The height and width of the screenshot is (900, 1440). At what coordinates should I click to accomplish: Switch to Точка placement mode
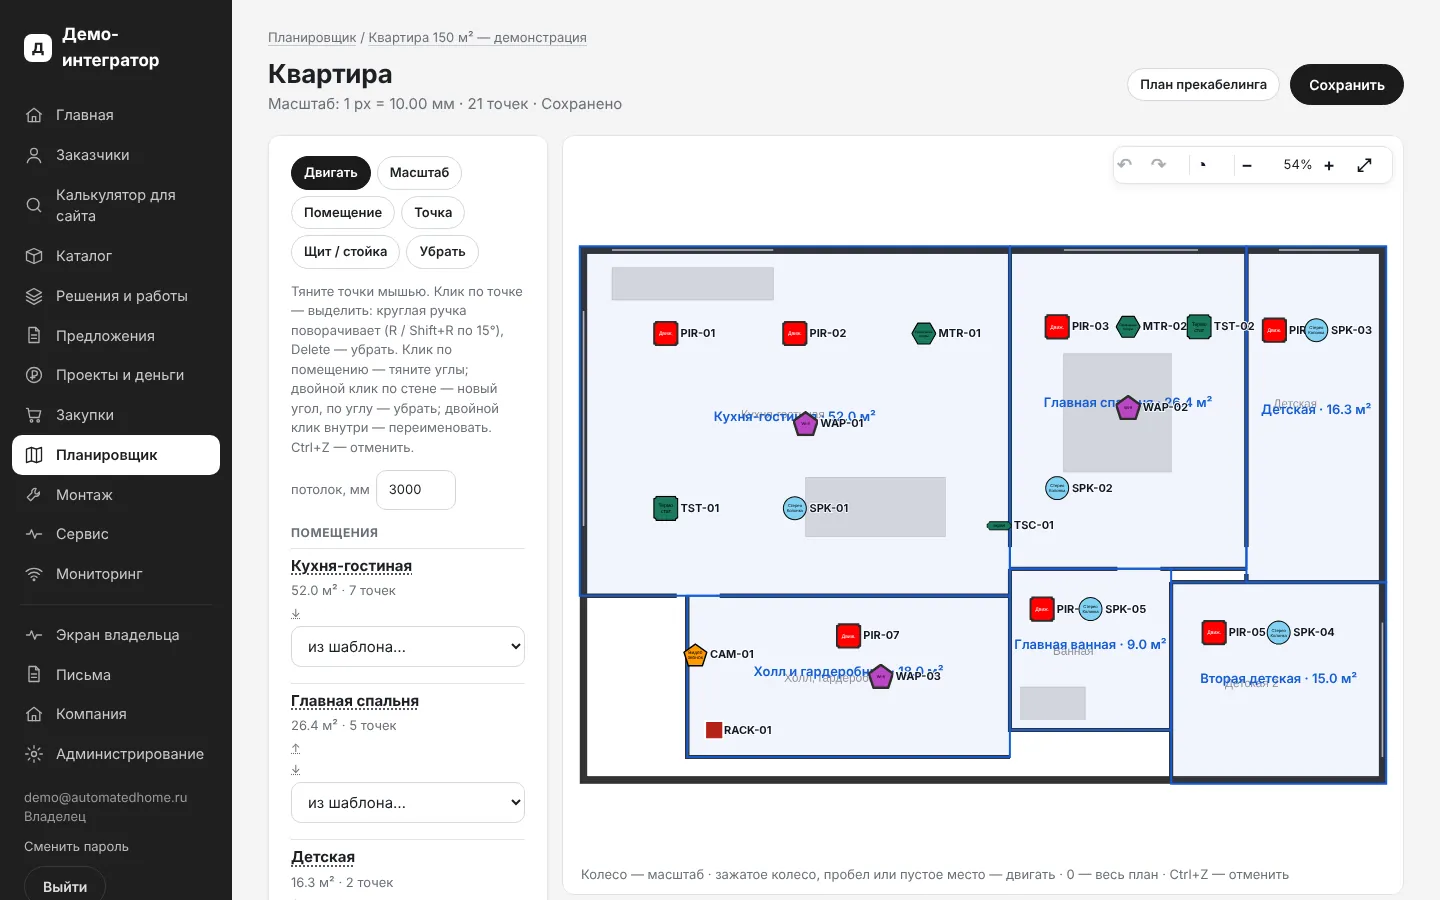coord(433,213)
